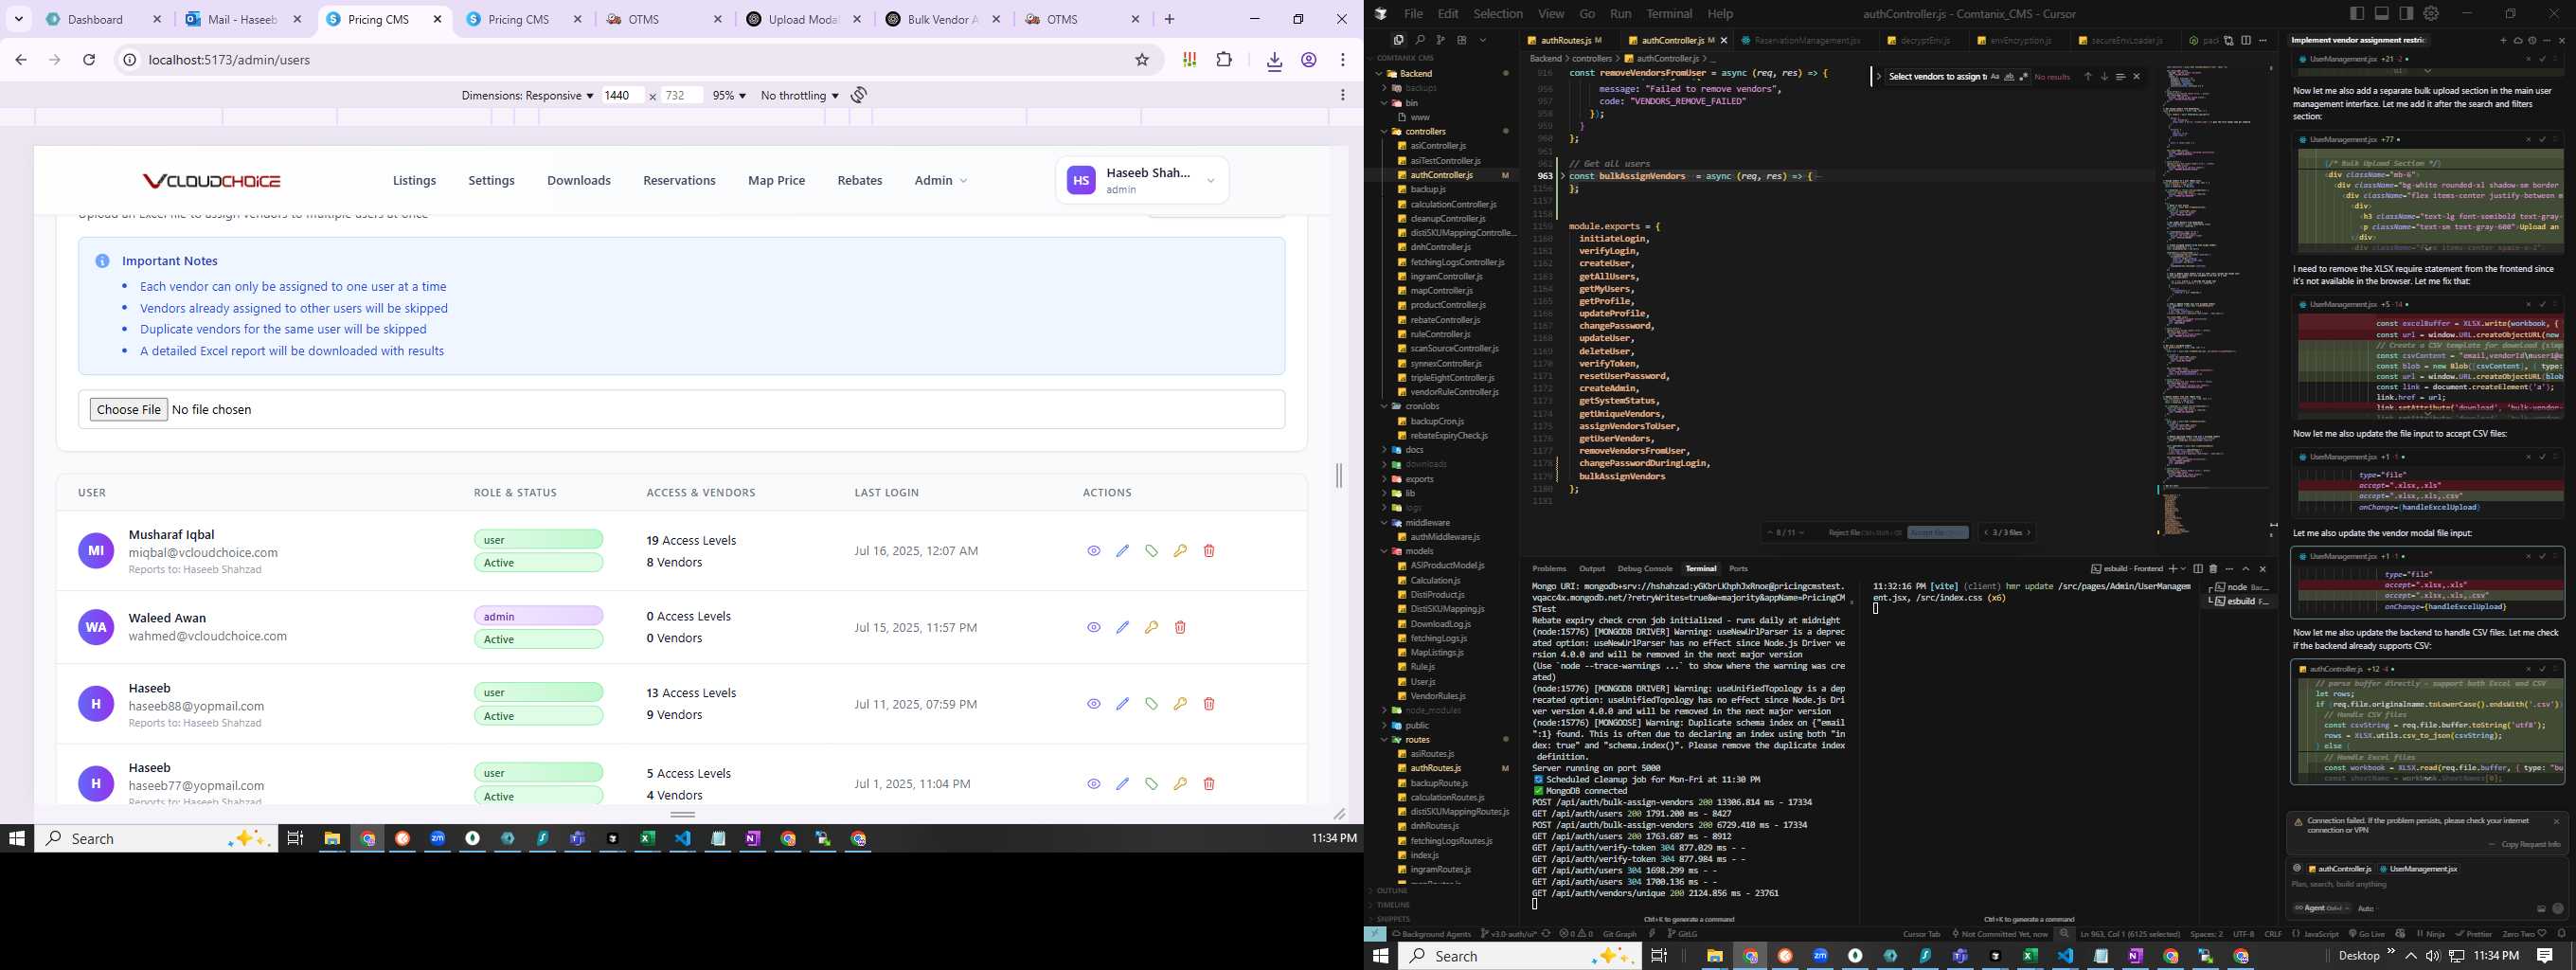The image size is (2576, 970).
Task: Rotate the device toolbar viewport
Action: [x=859, y=95]
